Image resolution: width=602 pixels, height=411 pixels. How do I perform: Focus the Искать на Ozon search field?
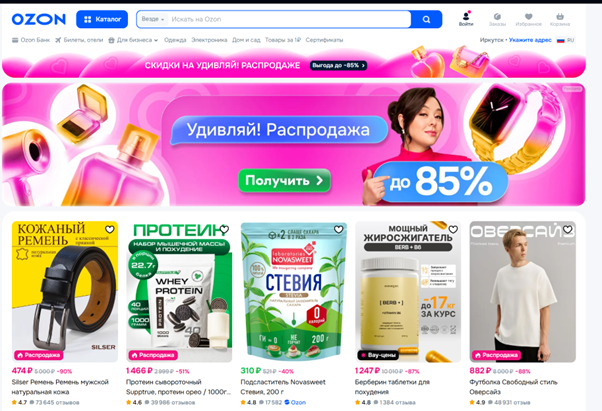click(290, 19)
